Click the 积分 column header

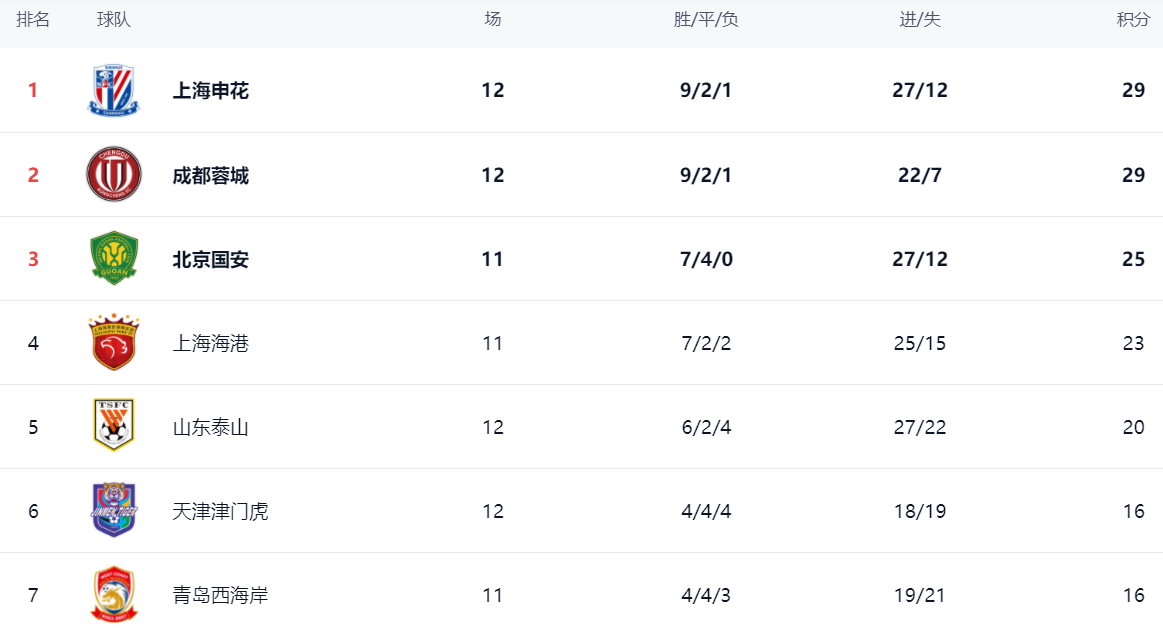pos(1133,20)
